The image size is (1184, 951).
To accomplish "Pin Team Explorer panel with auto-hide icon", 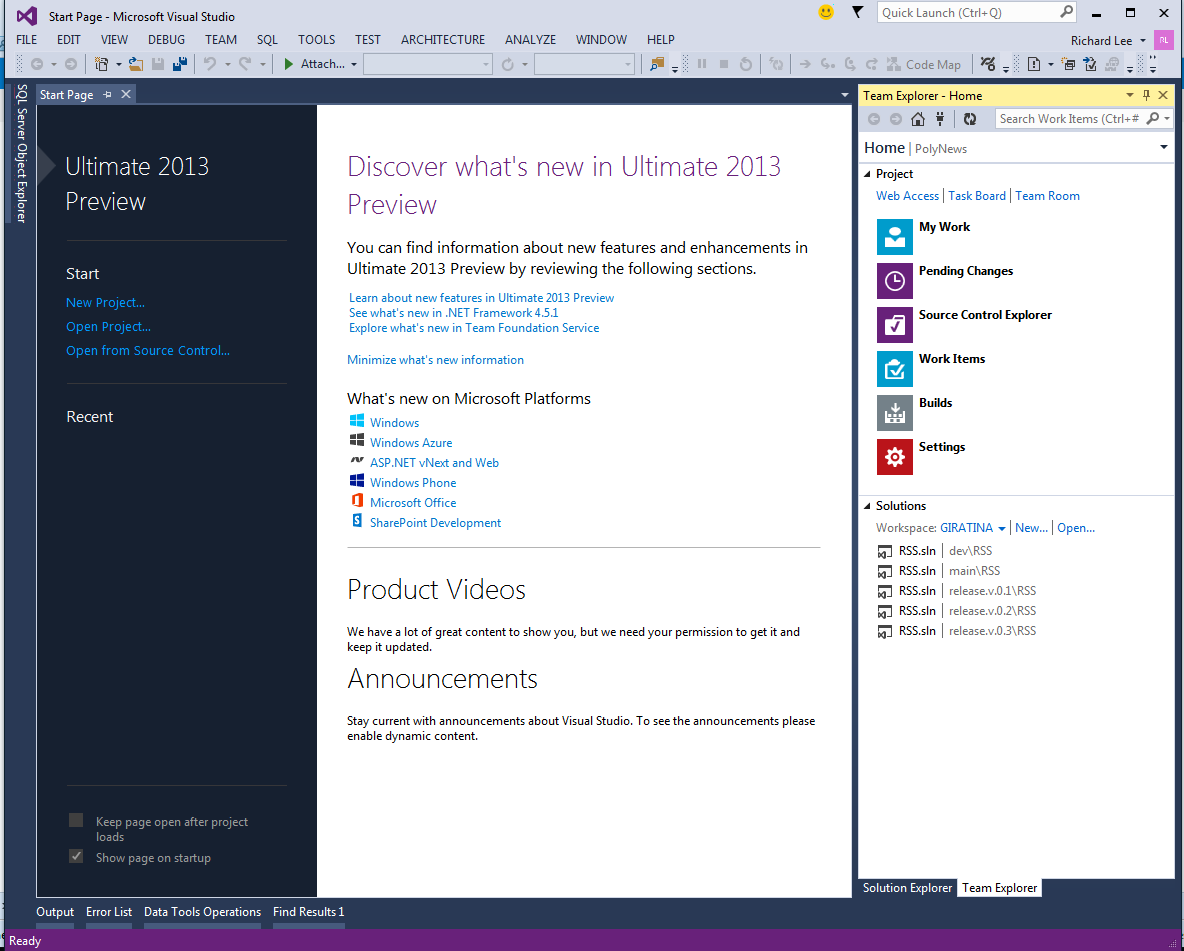I will click(x=1146, y=95).
